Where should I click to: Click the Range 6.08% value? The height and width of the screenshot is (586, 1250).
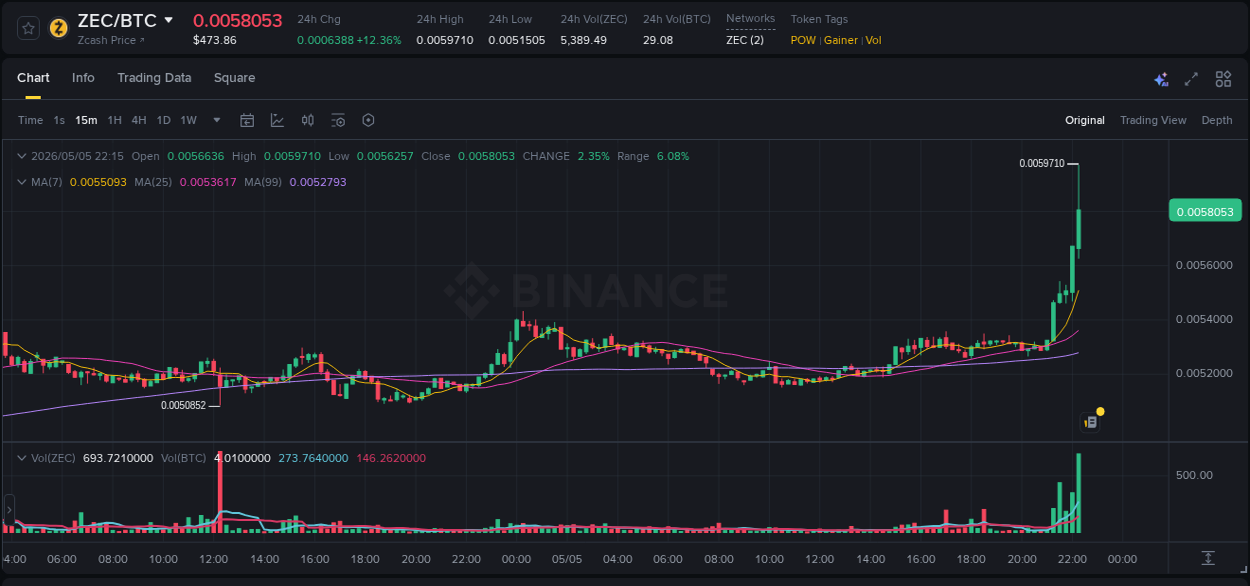[x=673, y=156]
